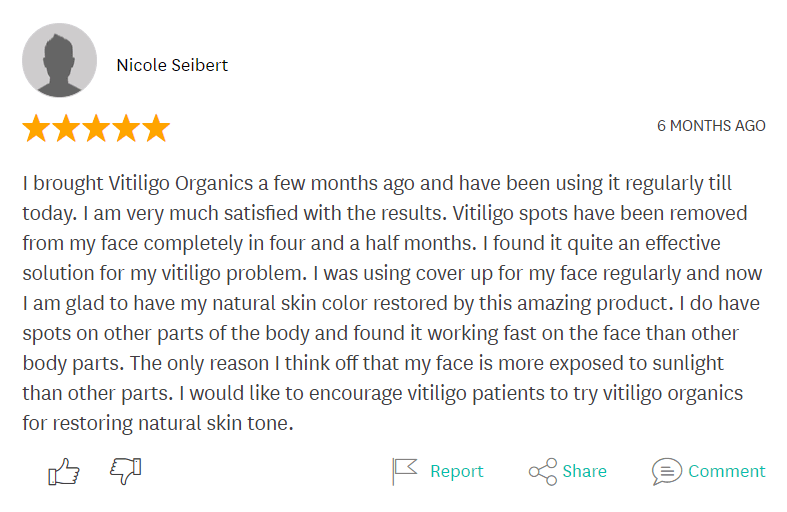Image resolution: width=787 pixels, height=512 pixels.
Task: Click the speech bubble comment icon
Action: tap(667, 471)
